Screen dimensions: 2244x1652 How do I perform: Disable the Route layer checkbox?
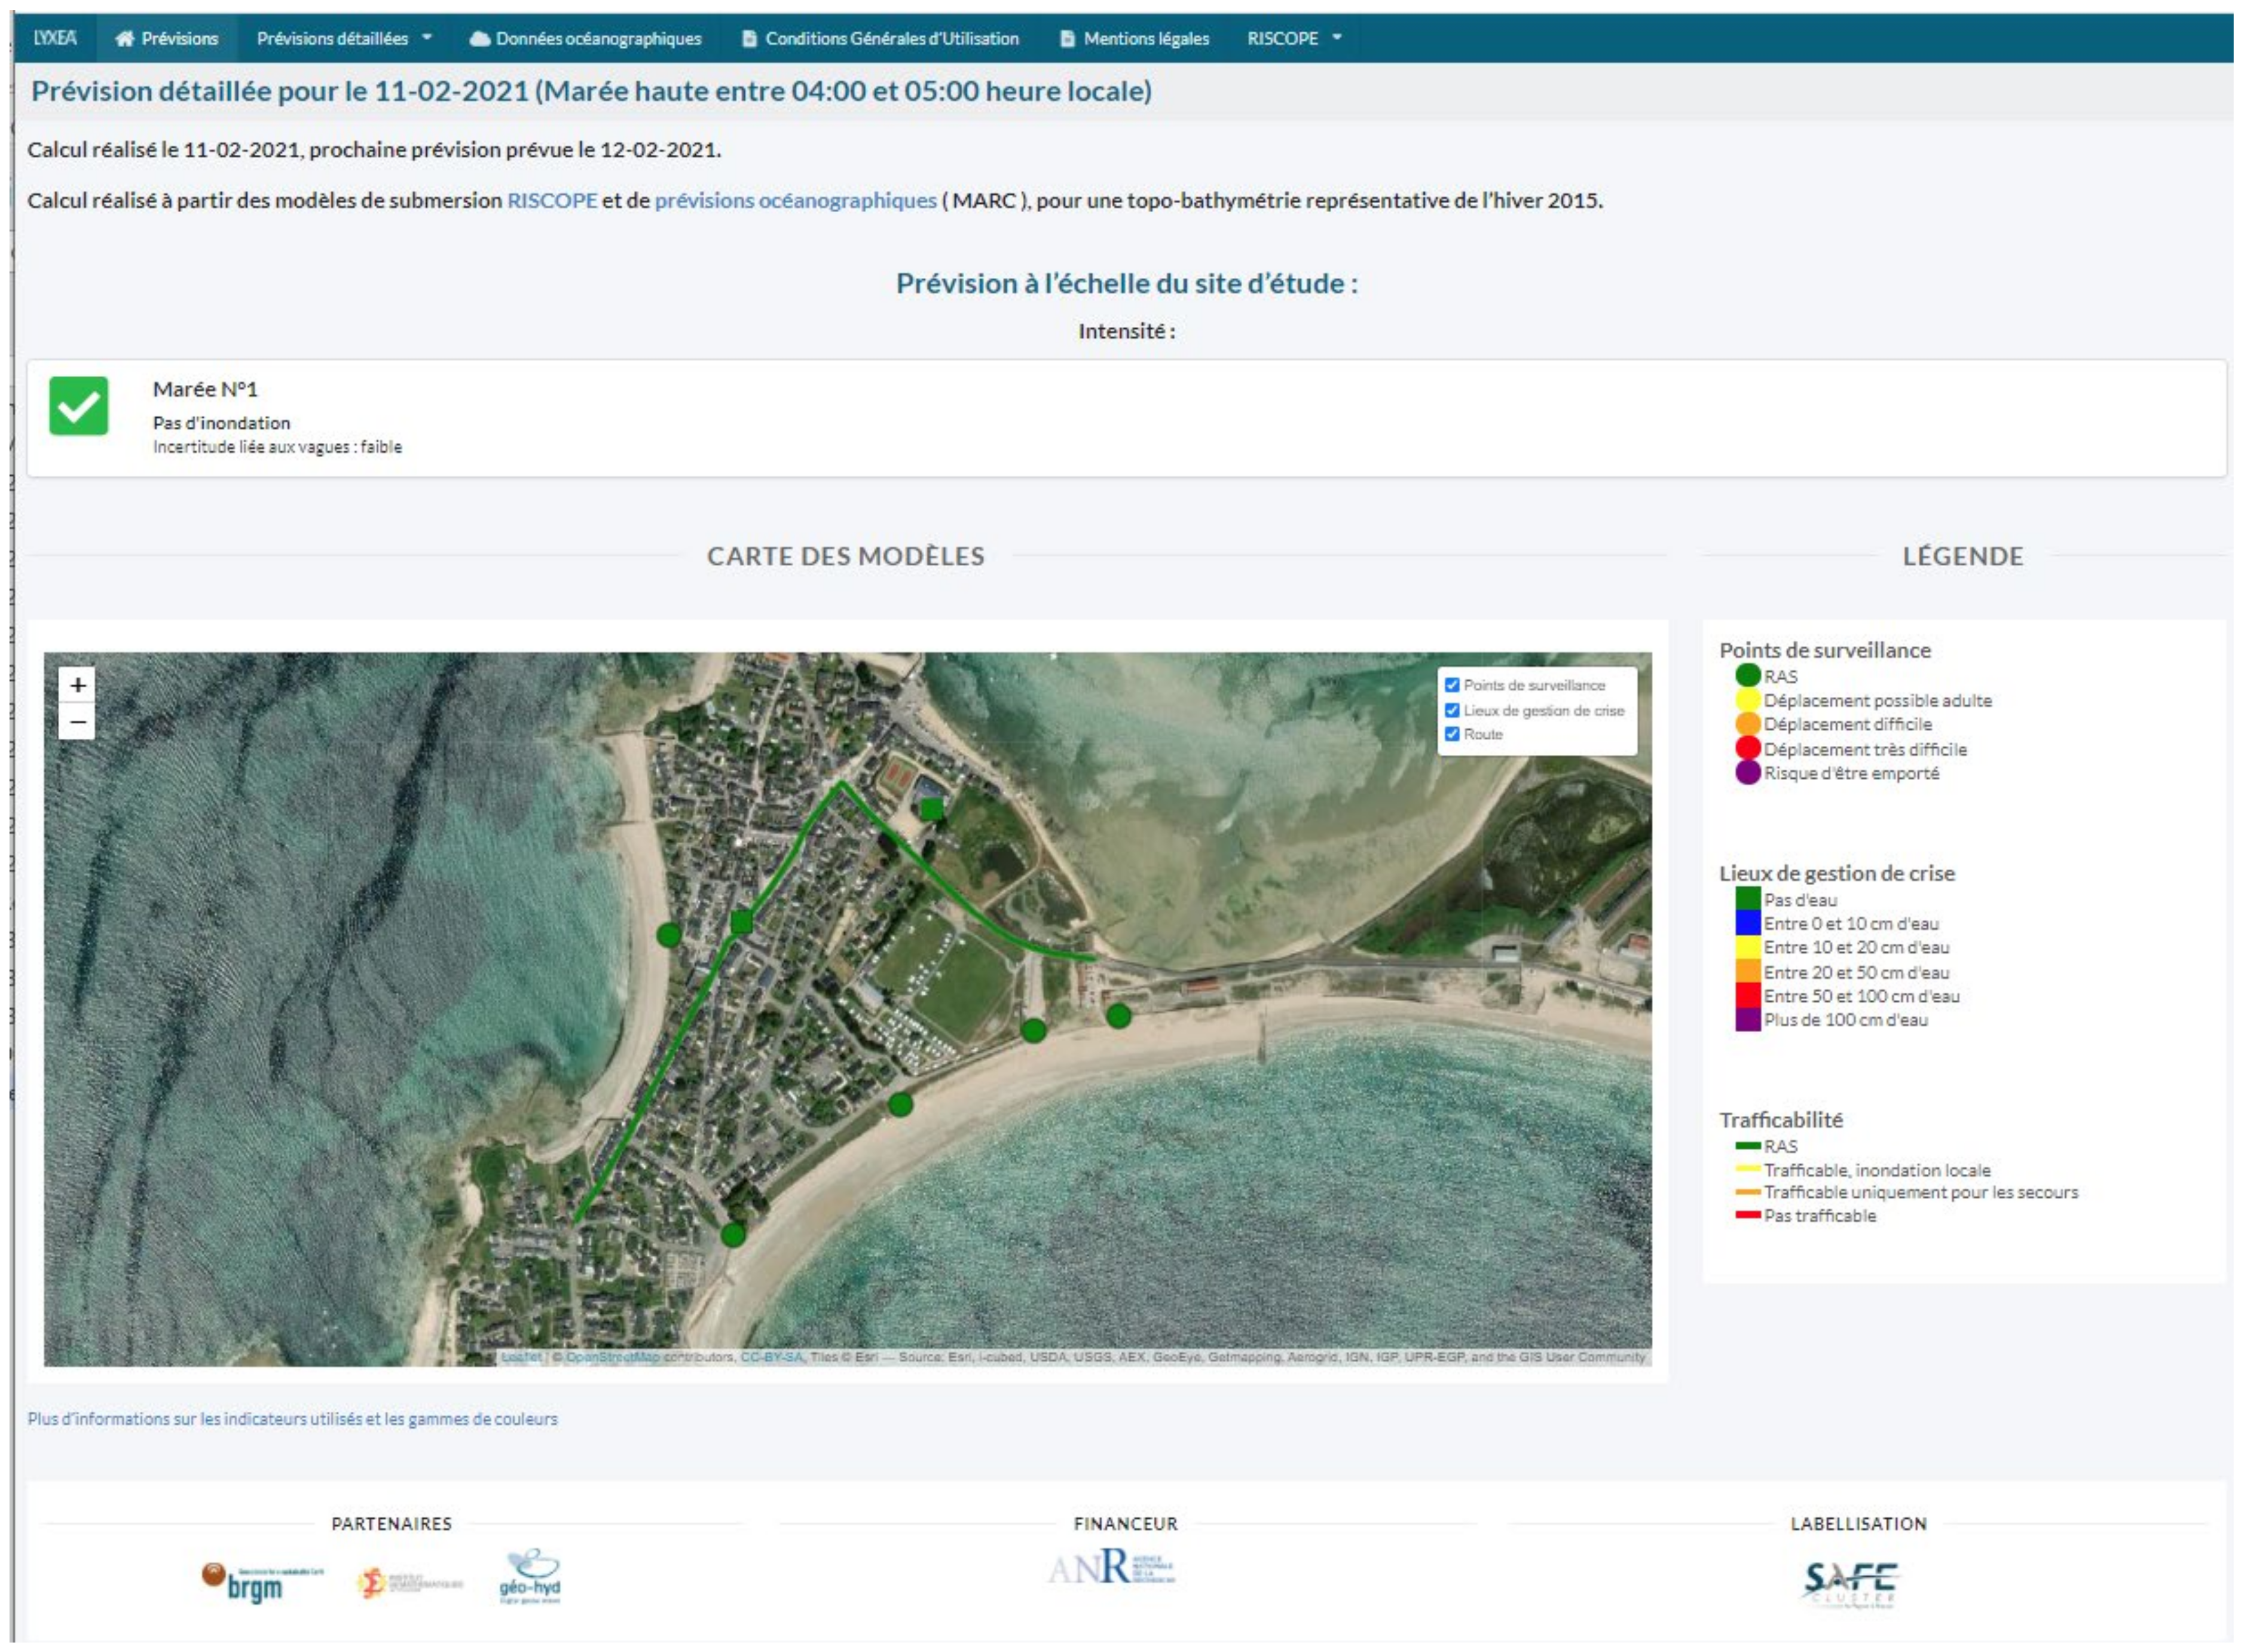tap(1452, 734)
